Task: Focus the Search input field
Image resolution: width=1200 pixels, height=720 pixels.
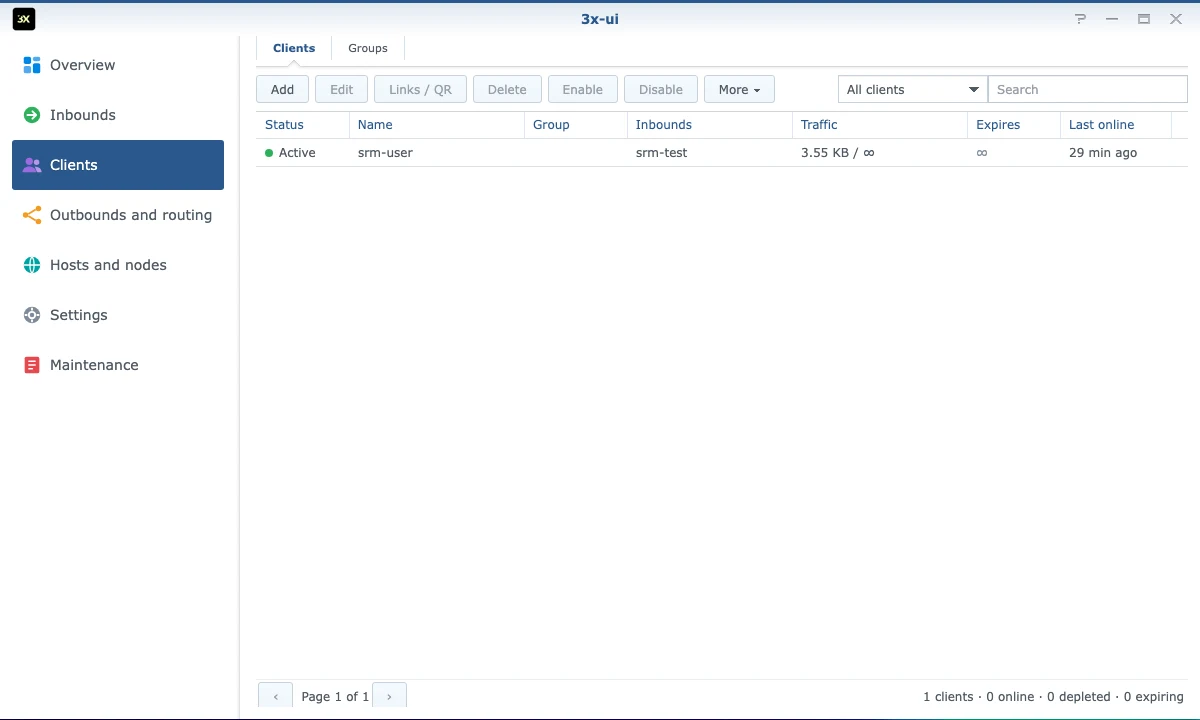Action: tap(1088, 89)
